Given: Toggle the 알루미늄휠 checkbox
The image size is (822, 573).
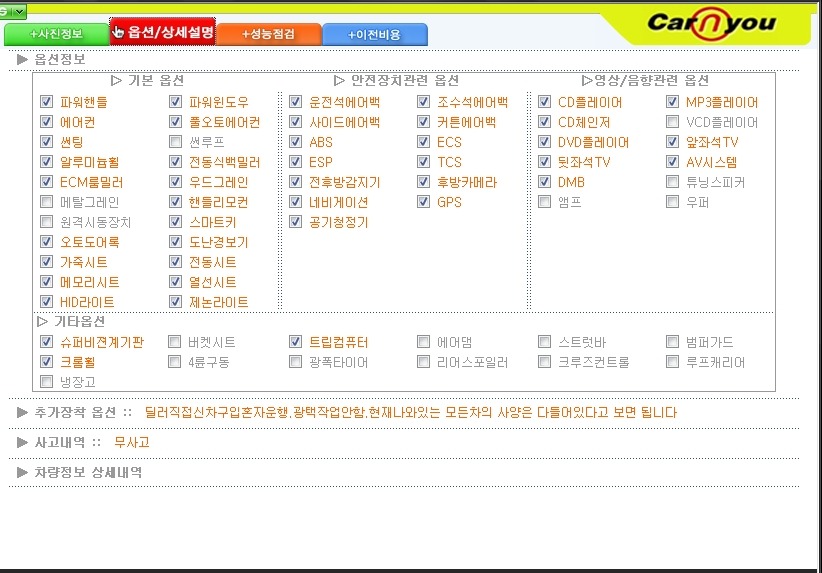Looking at the screenshot, I should coord(47,161).
